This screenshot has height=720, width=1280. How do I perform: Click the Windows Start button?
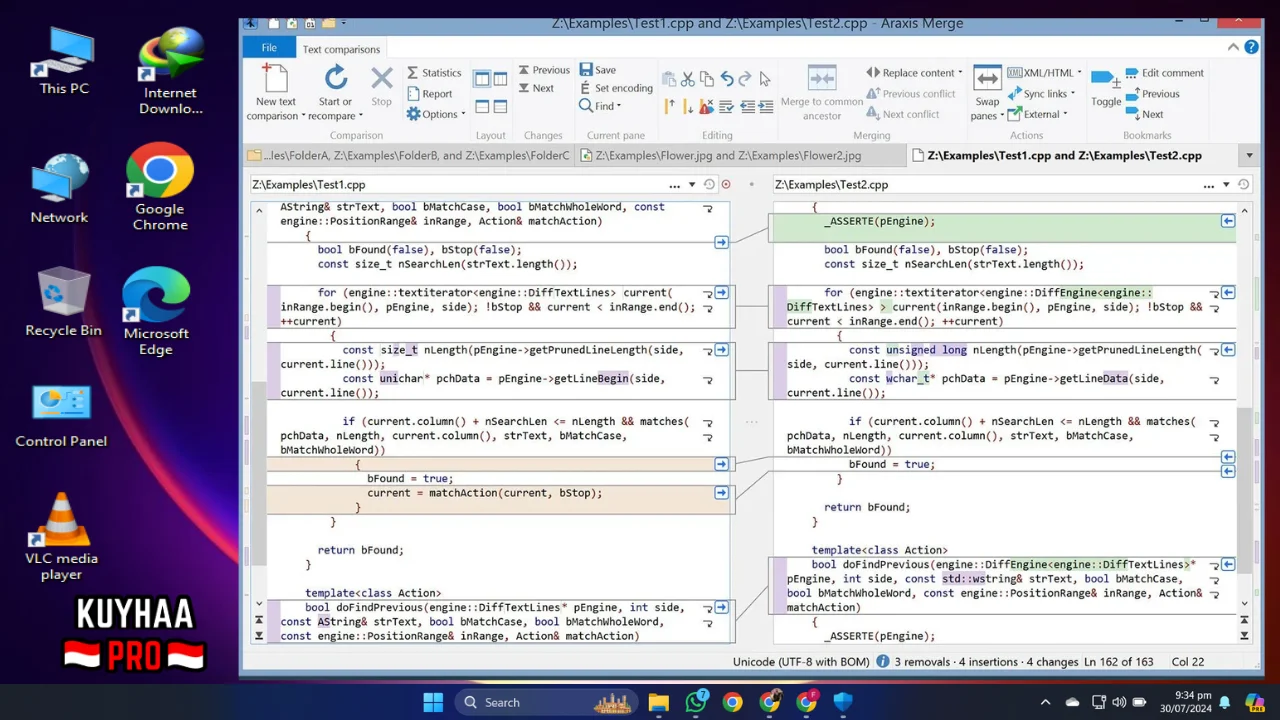point(433,702)
